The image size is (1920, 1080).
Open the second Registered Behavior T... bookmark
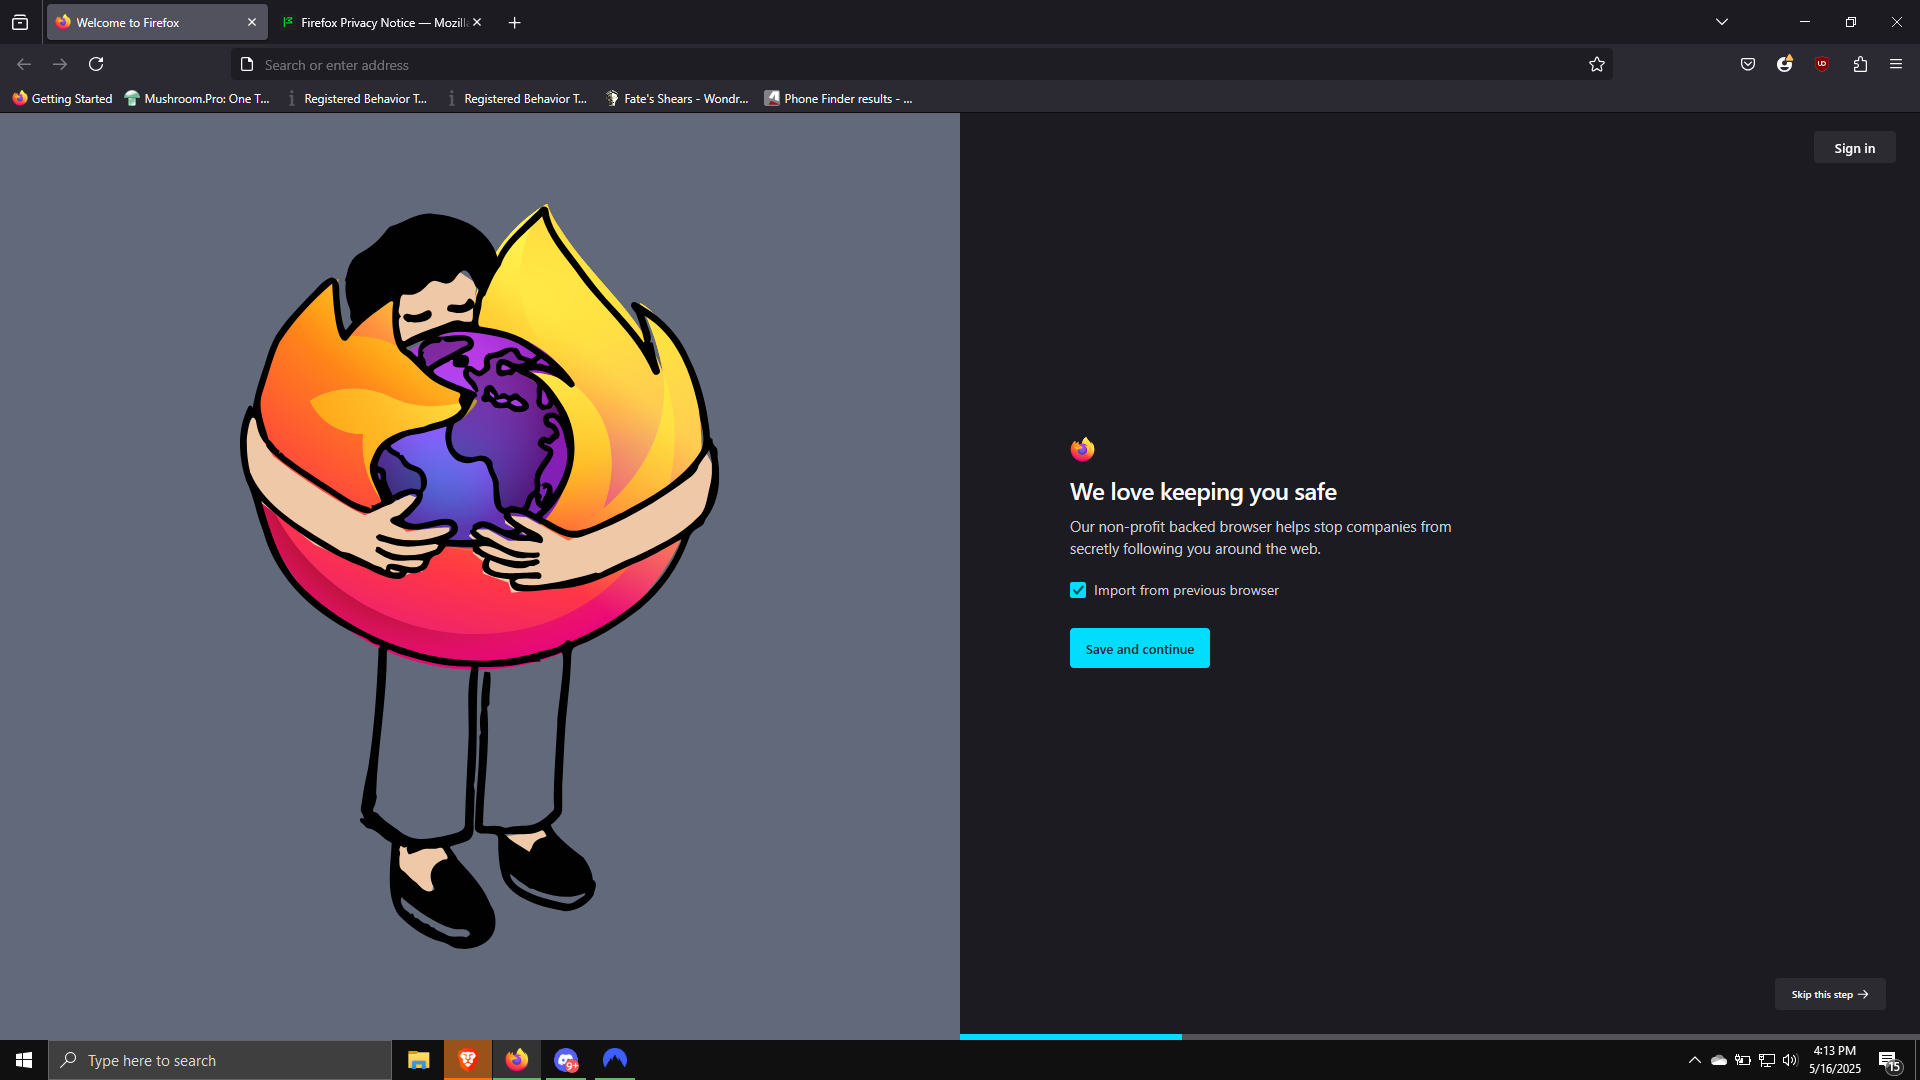(517, 98)
